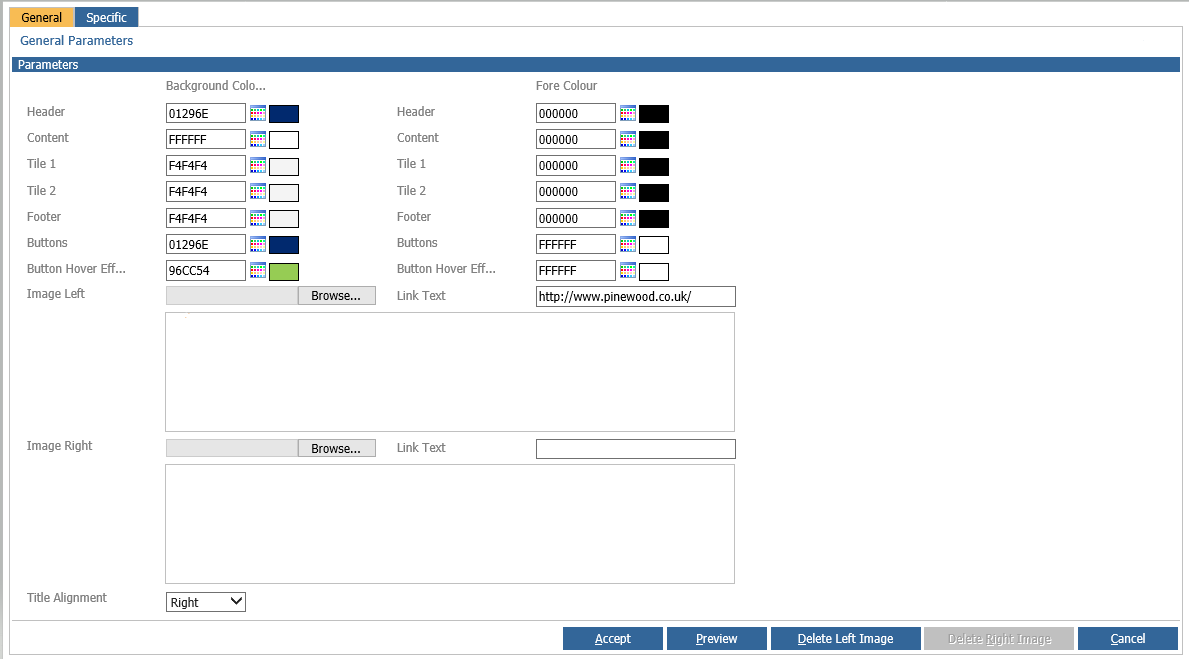
Task: Click Tile 2 fore colour hex field
Action: (x=576, y=192)
